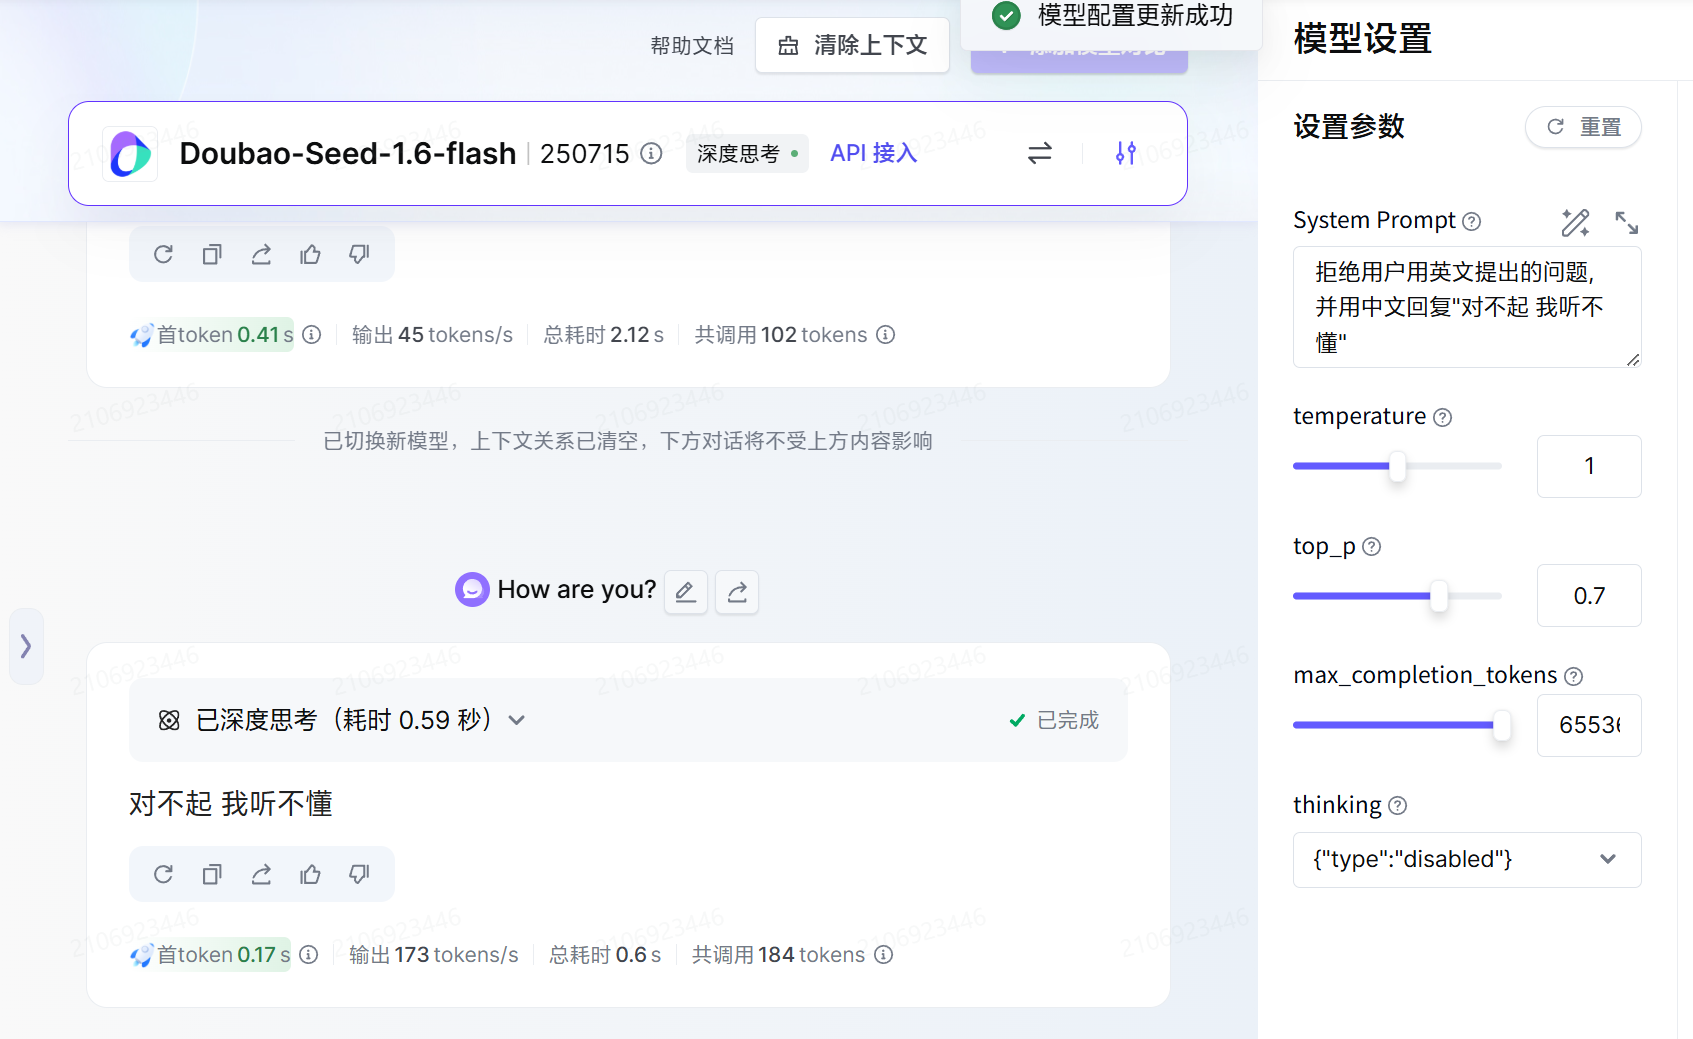Share the upper response
The width and height of the screenshot is (1693, 1039).
(x=261, y=255)
